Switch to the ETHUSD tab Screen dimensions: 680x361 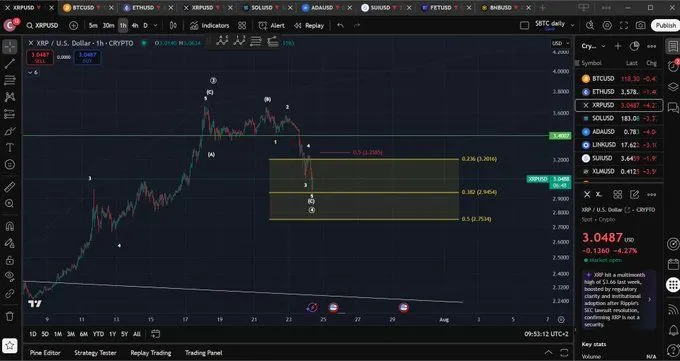pos(147,8)
